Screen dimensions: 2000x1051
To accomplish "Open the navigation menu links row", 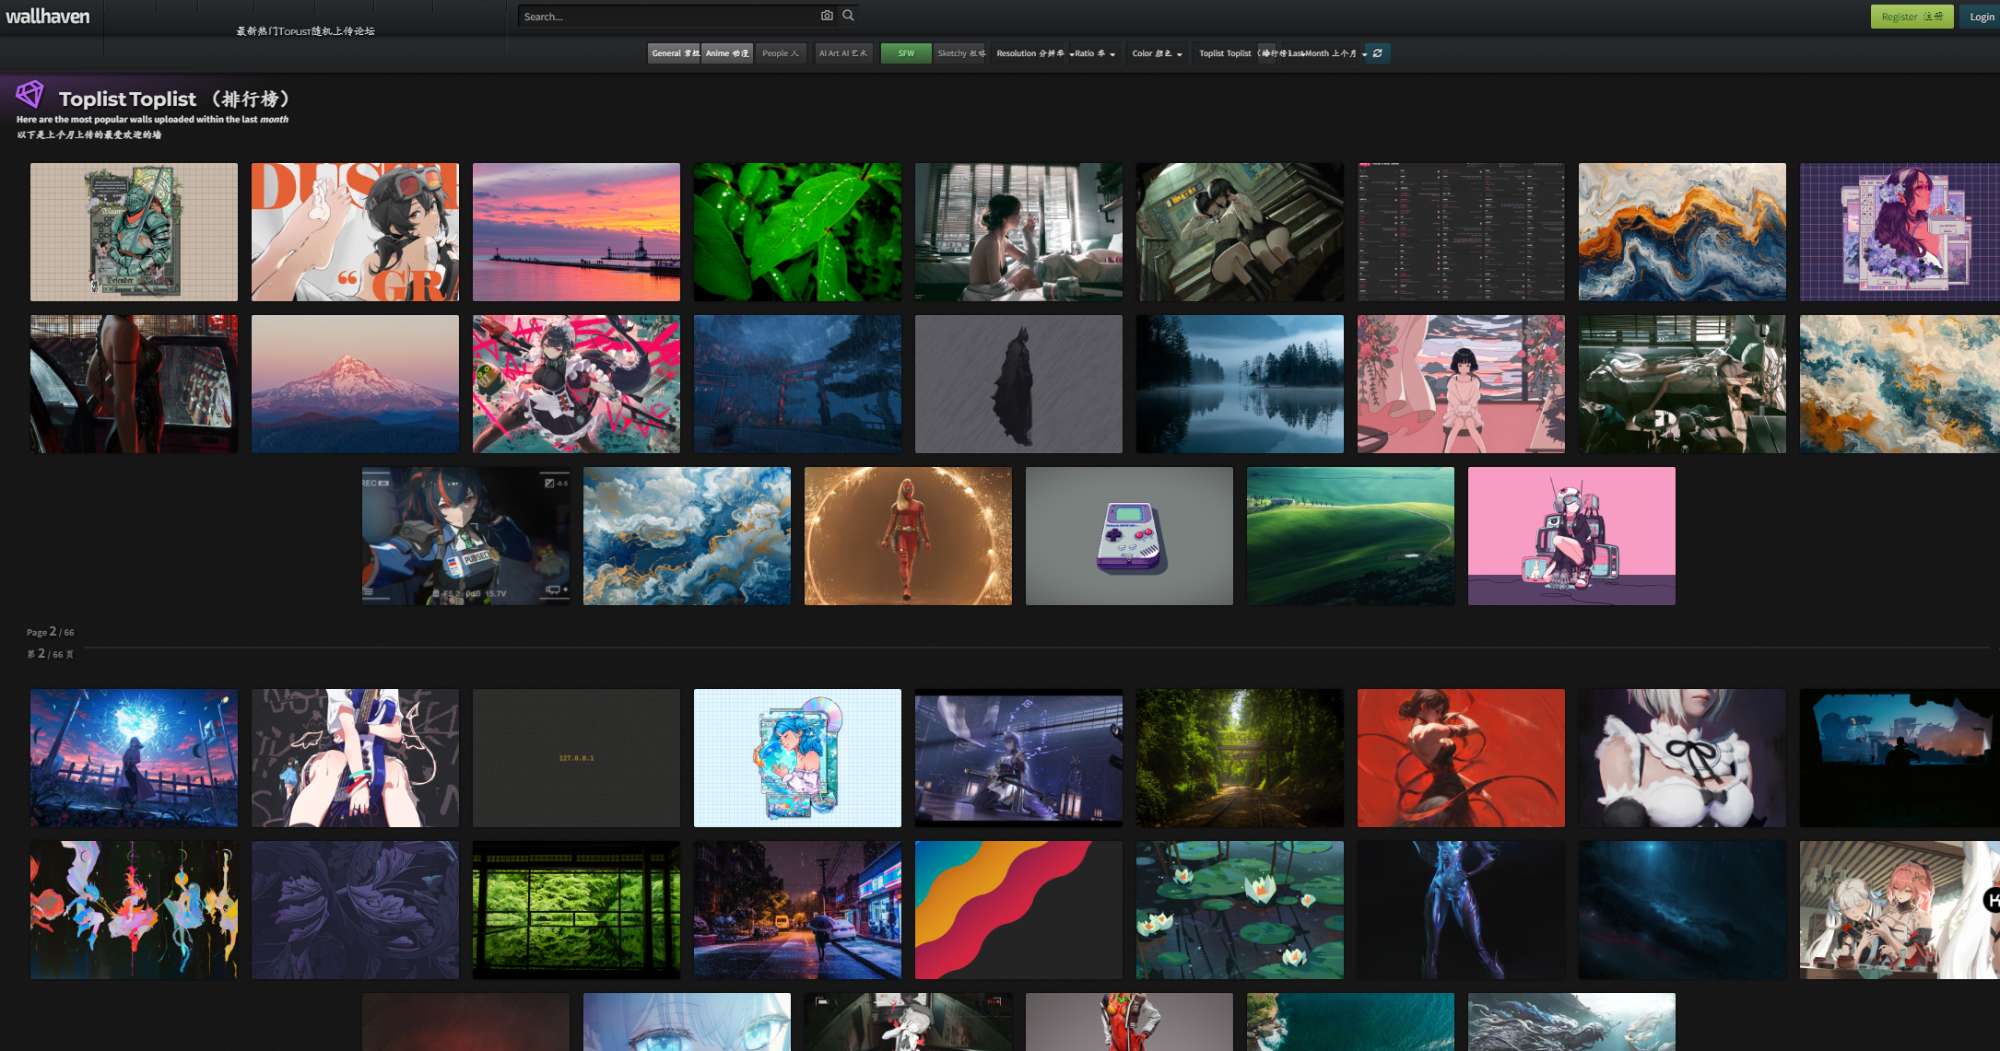I will tap(305, 31).
